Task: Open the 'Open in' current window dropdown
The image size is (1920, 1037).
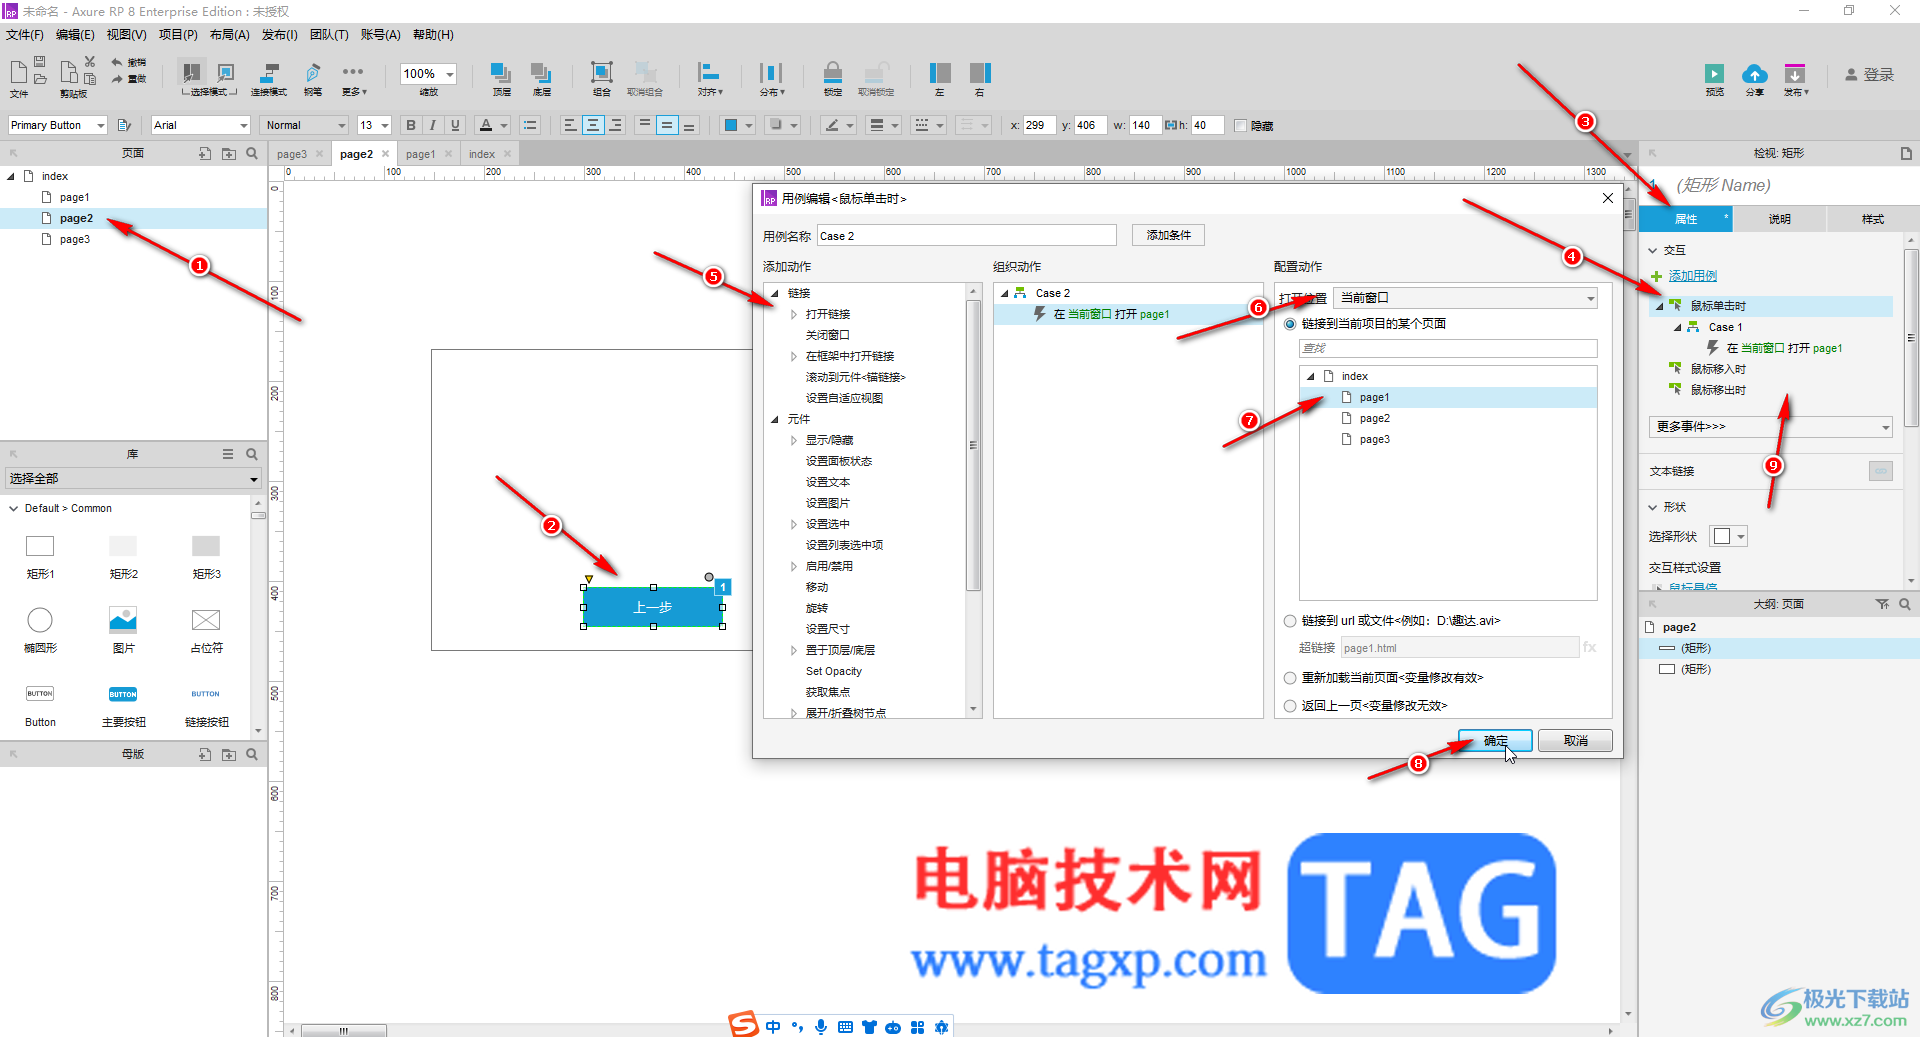Action: click(1465, 298)
